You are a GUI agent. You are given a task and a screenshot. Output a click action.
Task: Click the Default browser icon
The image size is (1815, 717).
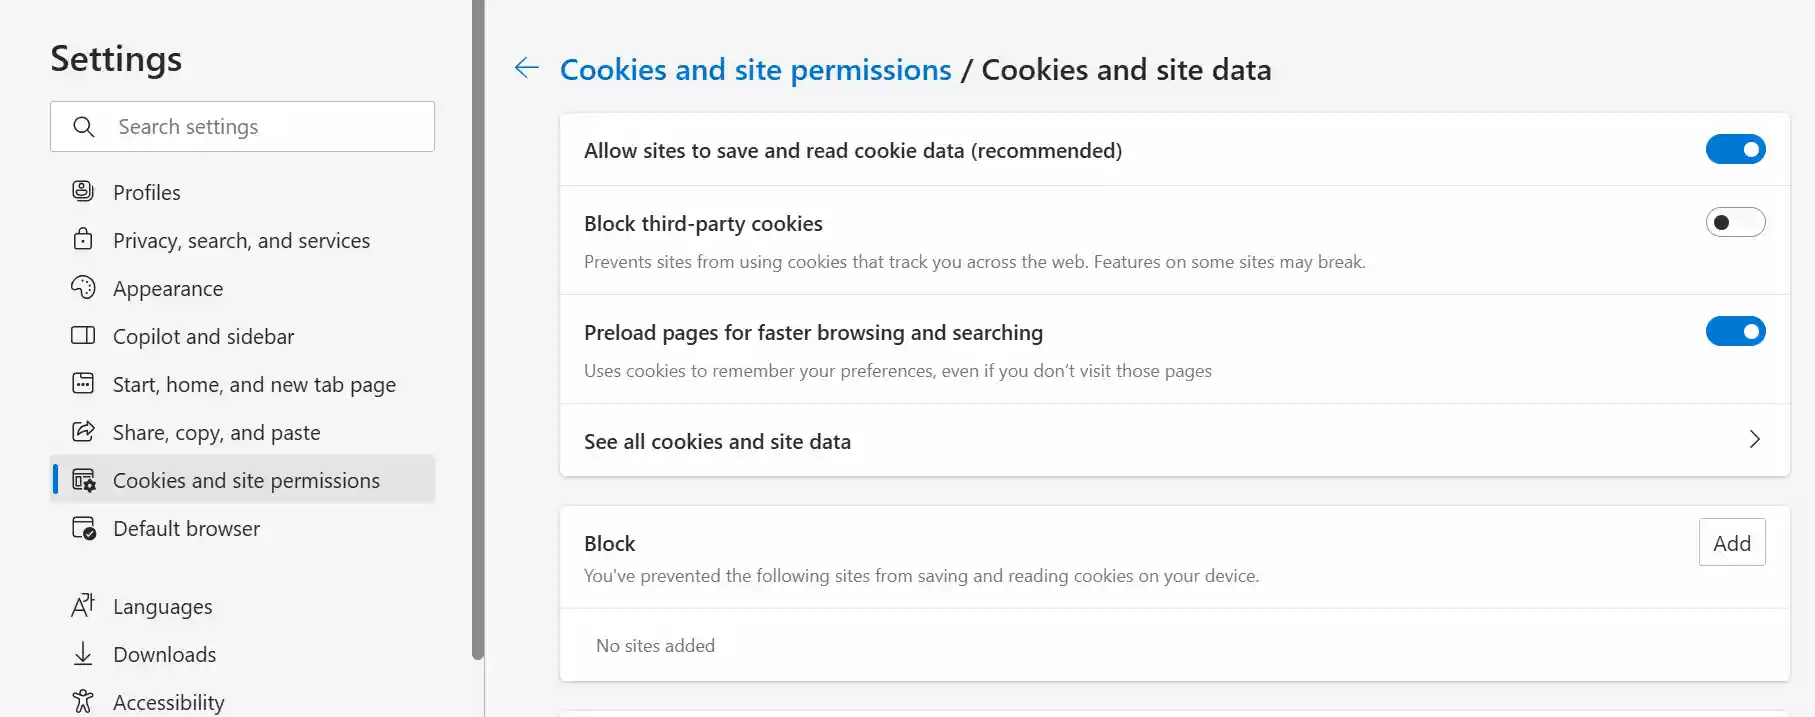[84, 528]
